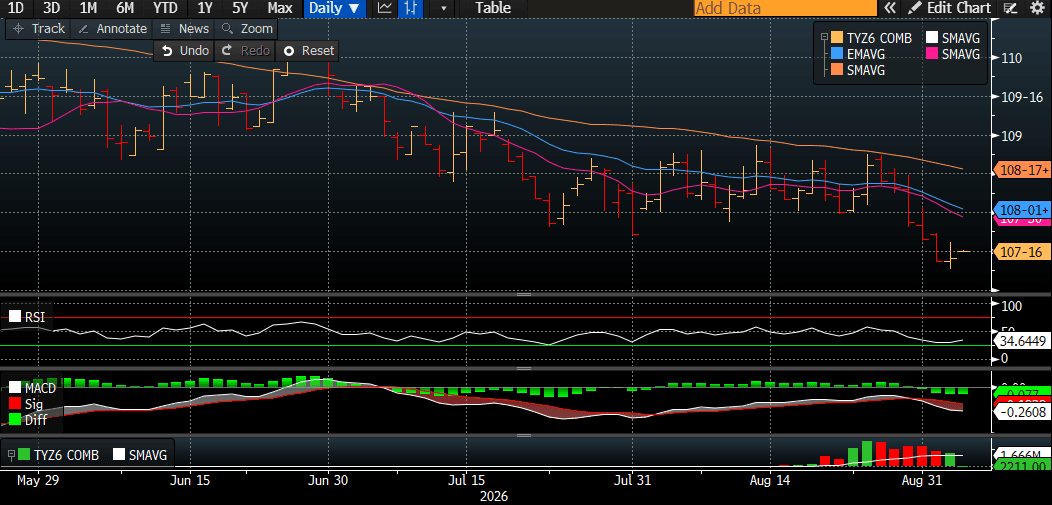Click the Reset button
The width and height of the screenshot is (1052, 505).
point(309,50)
